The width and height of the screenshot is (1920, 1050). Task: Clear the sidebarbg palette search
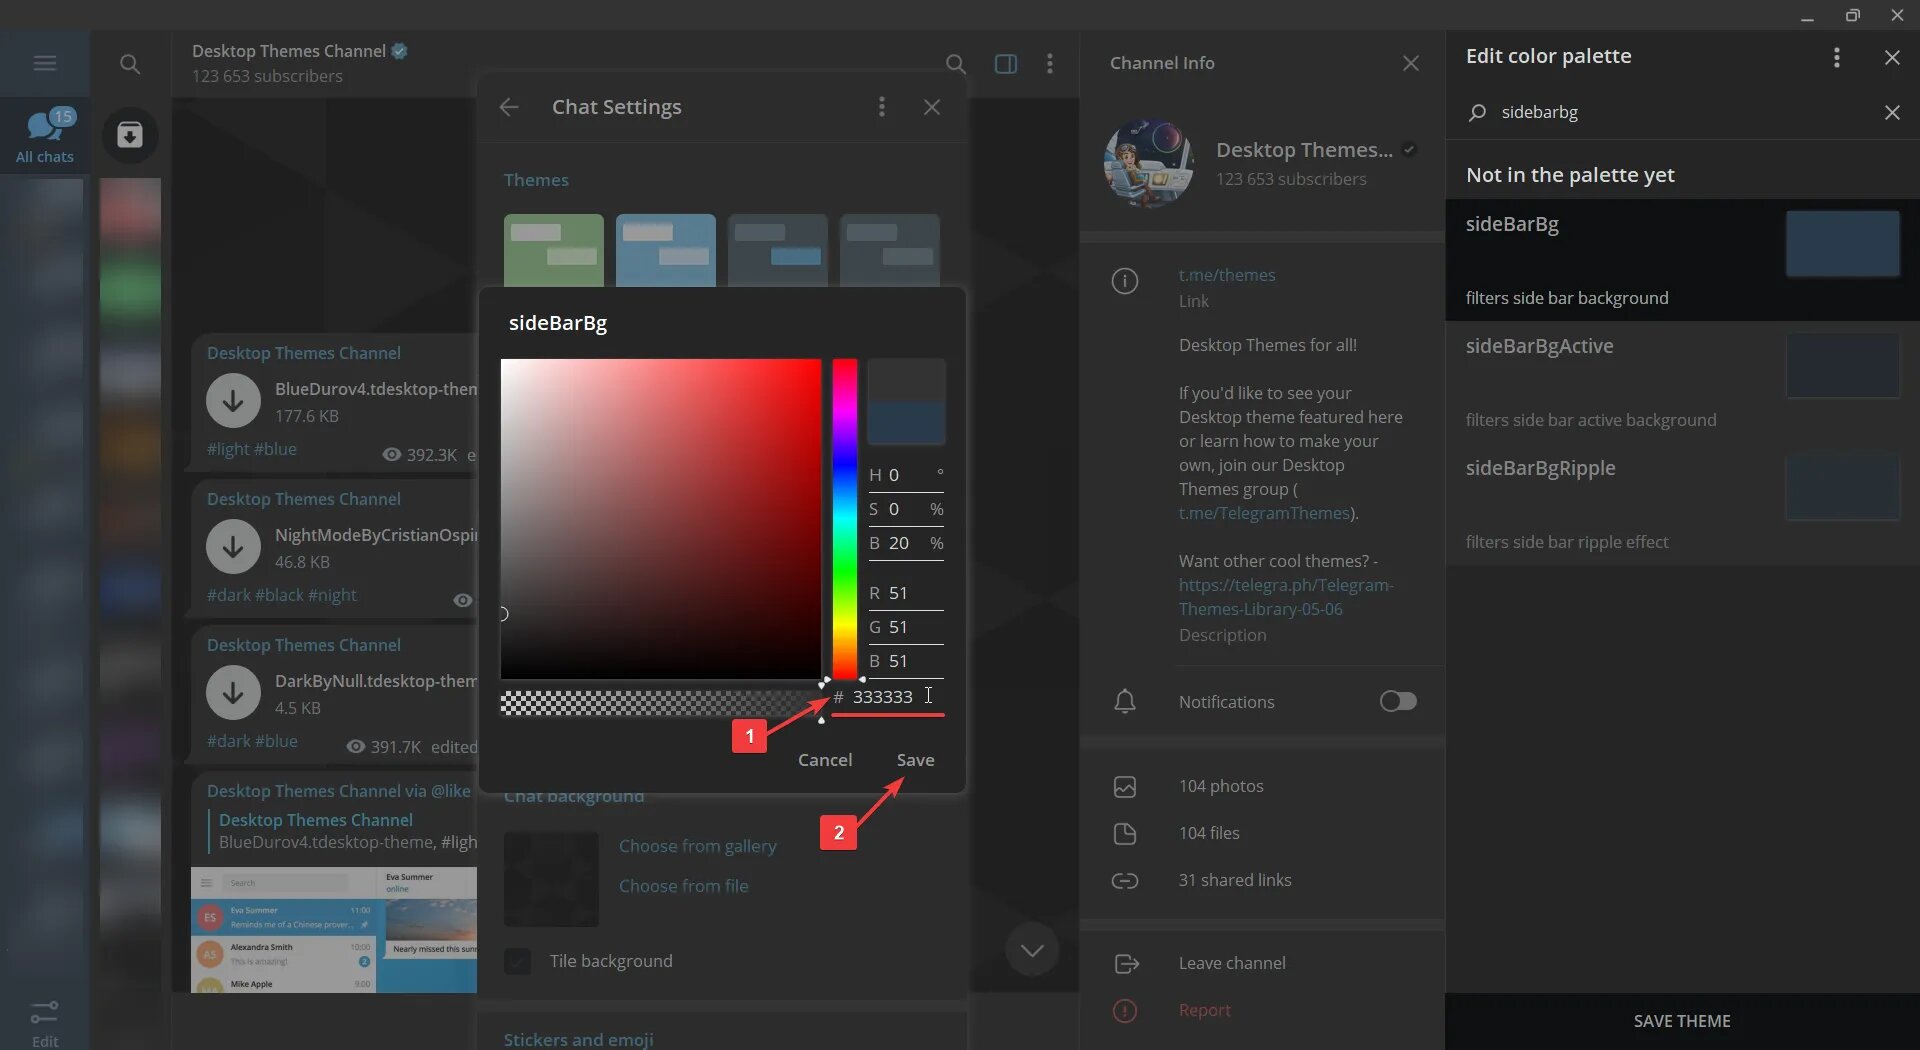1892,112
